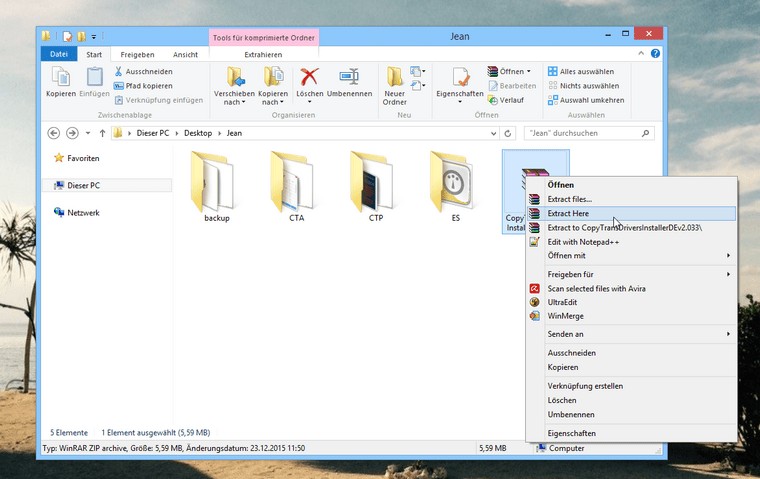Choose Edit with Notepad++
Viewport: 760px width, 479px height.
[x=631, y=241]
